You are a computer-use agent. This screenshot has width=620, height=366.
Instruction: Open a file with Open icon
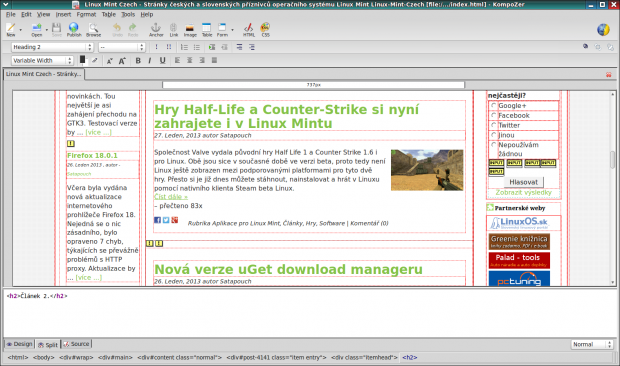click(x=36, y=30)
